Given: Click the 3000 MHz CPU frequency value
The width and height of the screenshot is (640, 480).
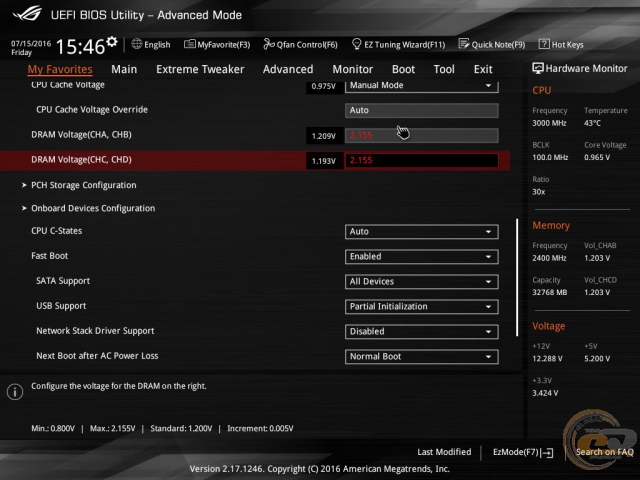Looking at the screenshot, I should coord(549,123).
